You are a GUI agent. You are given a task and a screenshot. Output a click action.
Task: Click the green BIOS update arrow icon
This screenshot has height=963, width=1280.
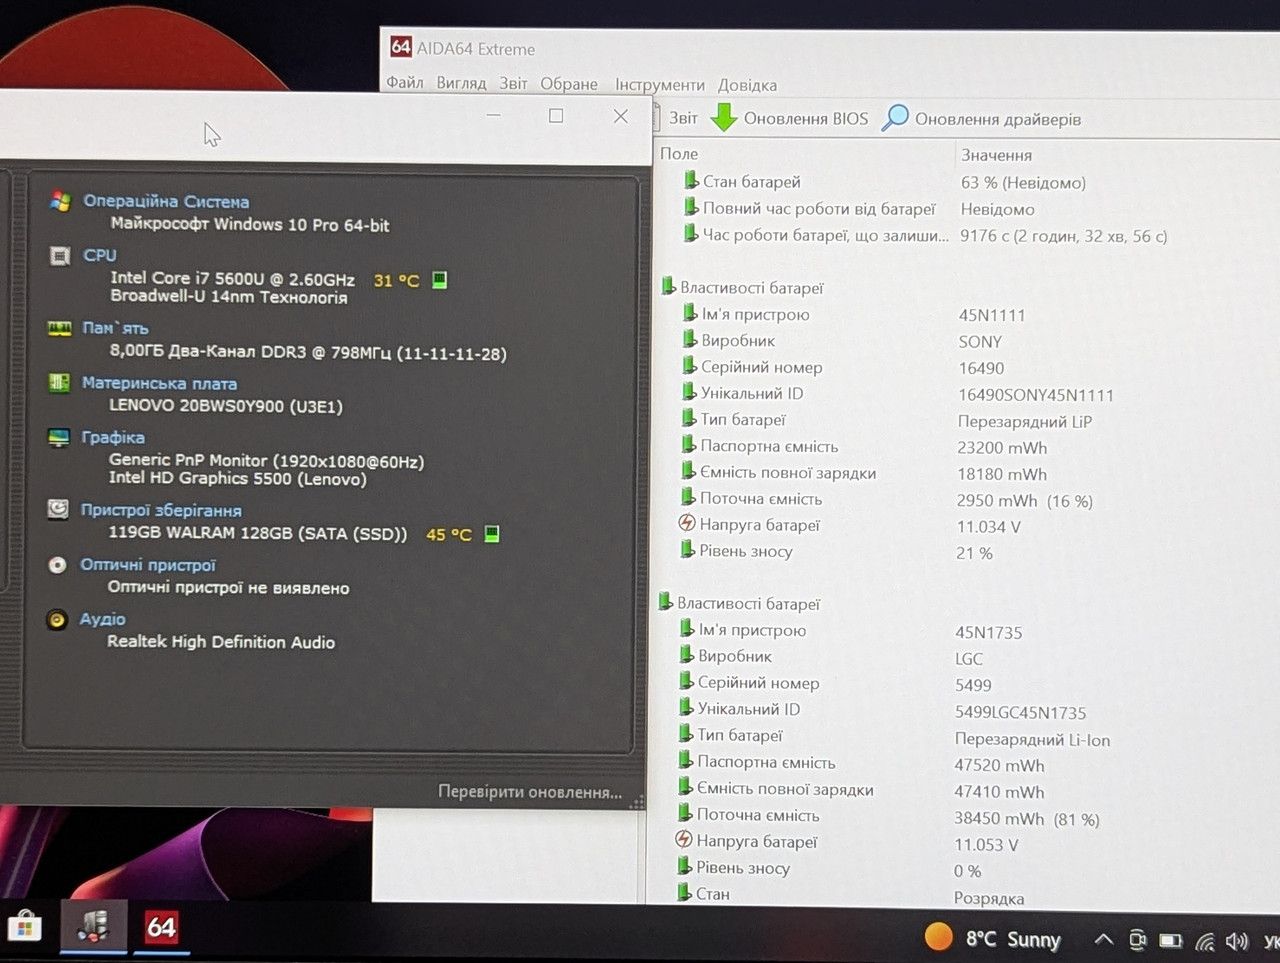pos(723,117)
